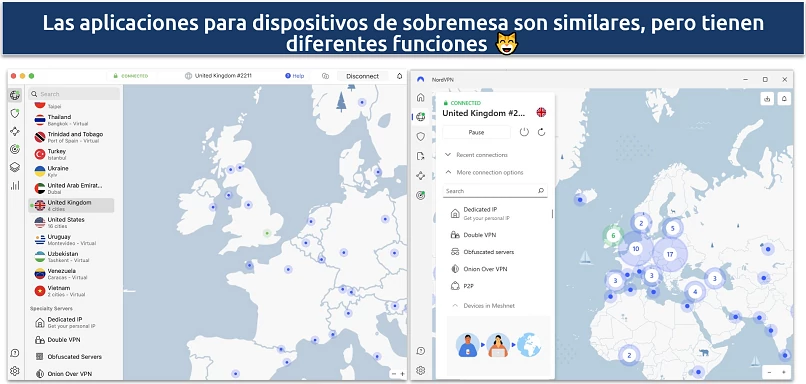Viewport: 806px width, 384px height.
Task: Open Home icon in Windows NordVPN sidebar
Action: point(420,97)
